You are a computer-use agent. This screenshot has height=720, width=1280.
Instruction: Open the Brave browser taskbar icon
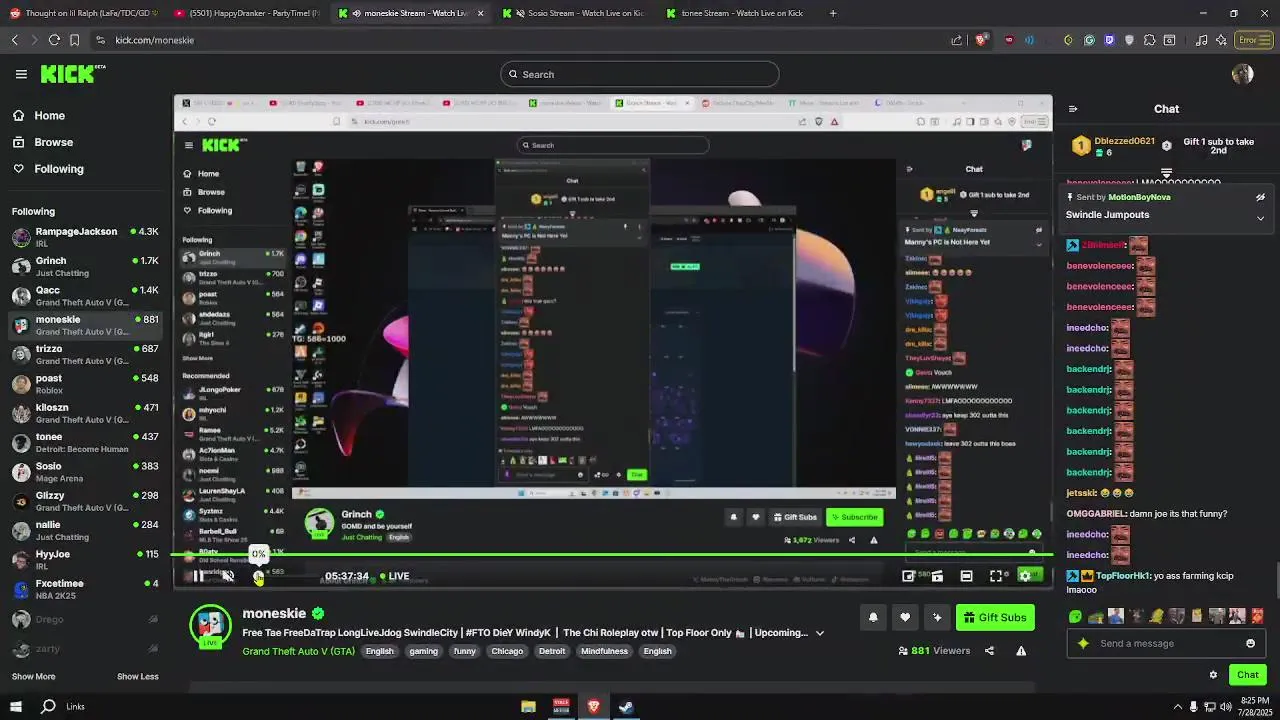[593, 707]
